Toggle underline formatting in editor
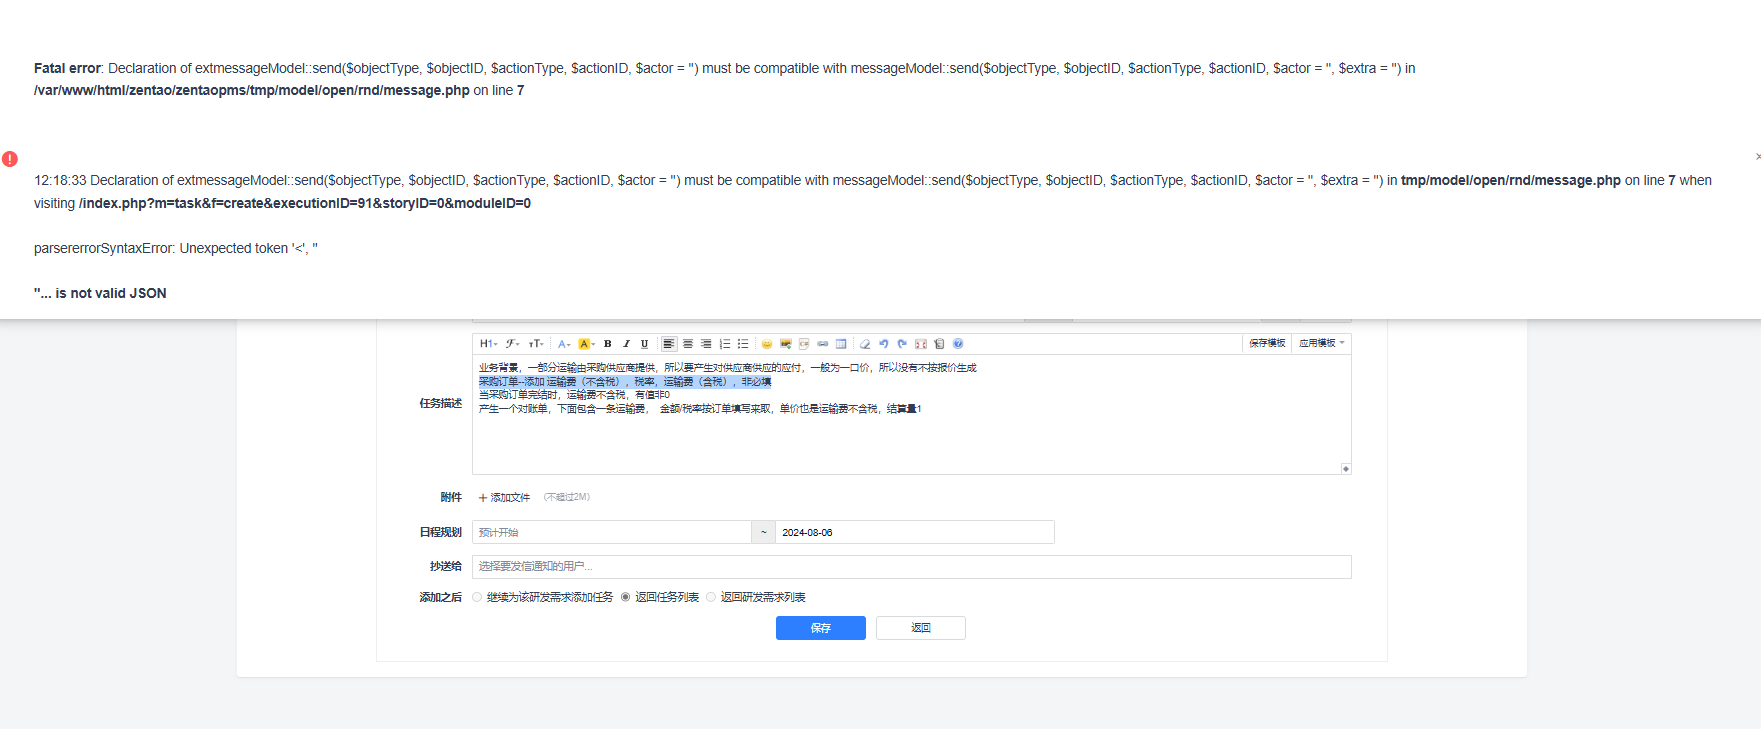Image resolution: width=1761 pixels, height=729 pixels. (644, 344)
